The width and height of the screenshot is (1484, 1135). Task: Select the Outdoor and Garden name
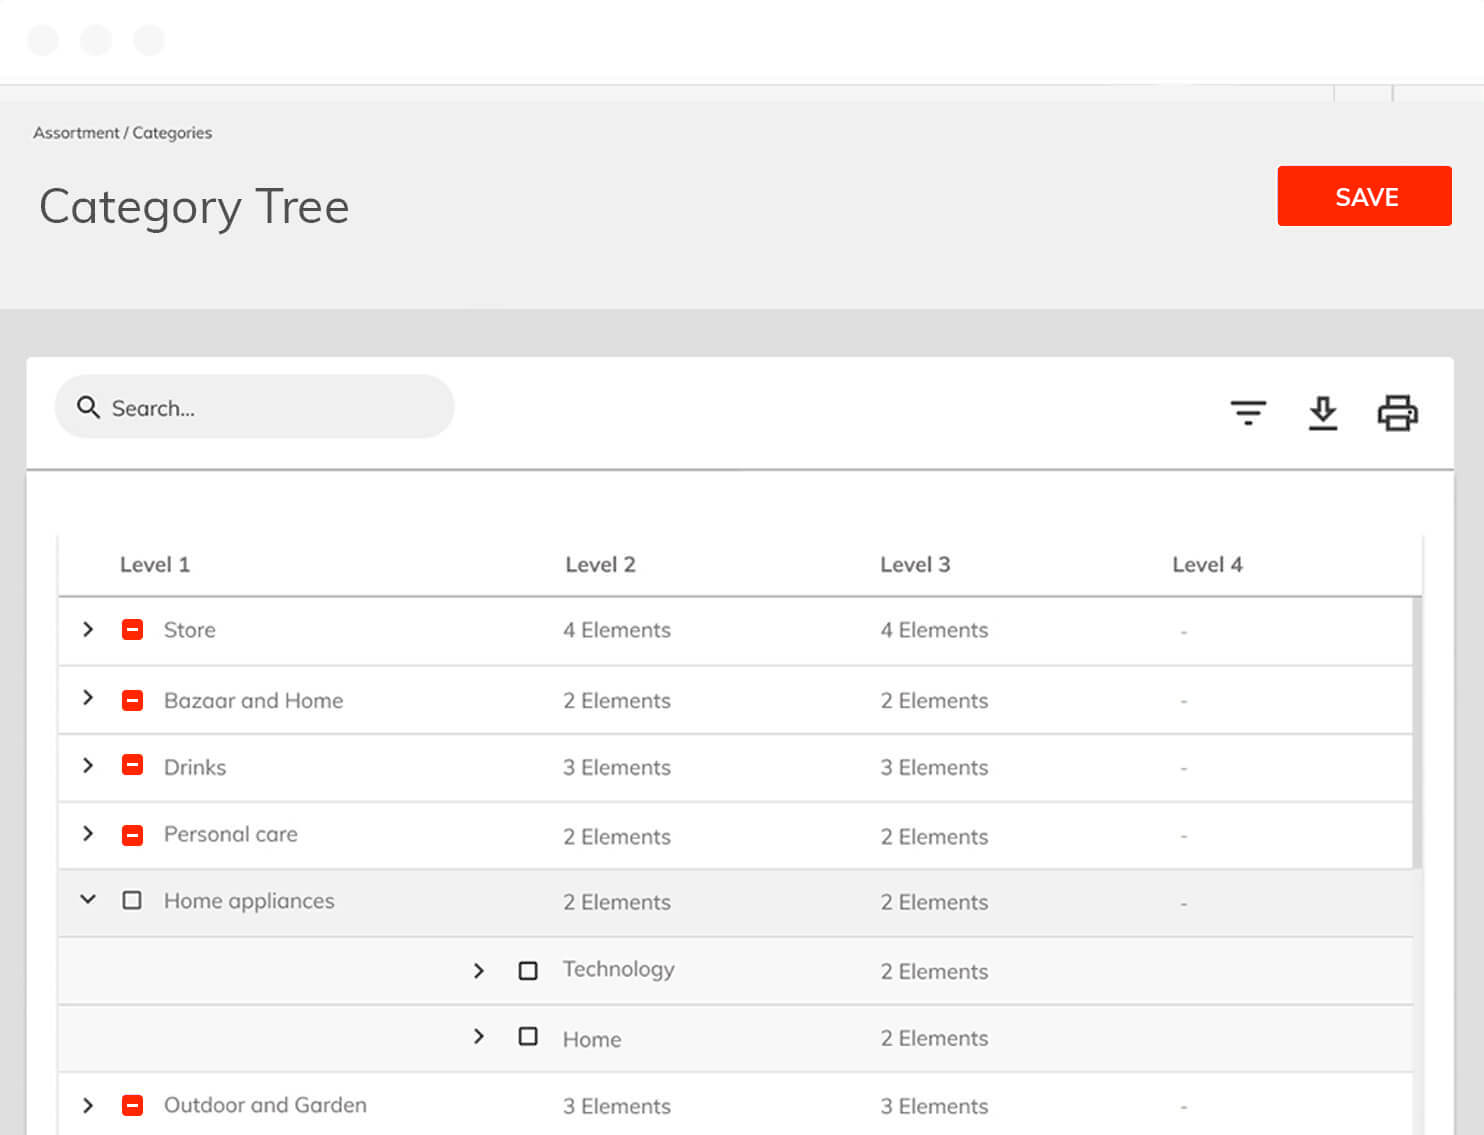(265, 1105)
